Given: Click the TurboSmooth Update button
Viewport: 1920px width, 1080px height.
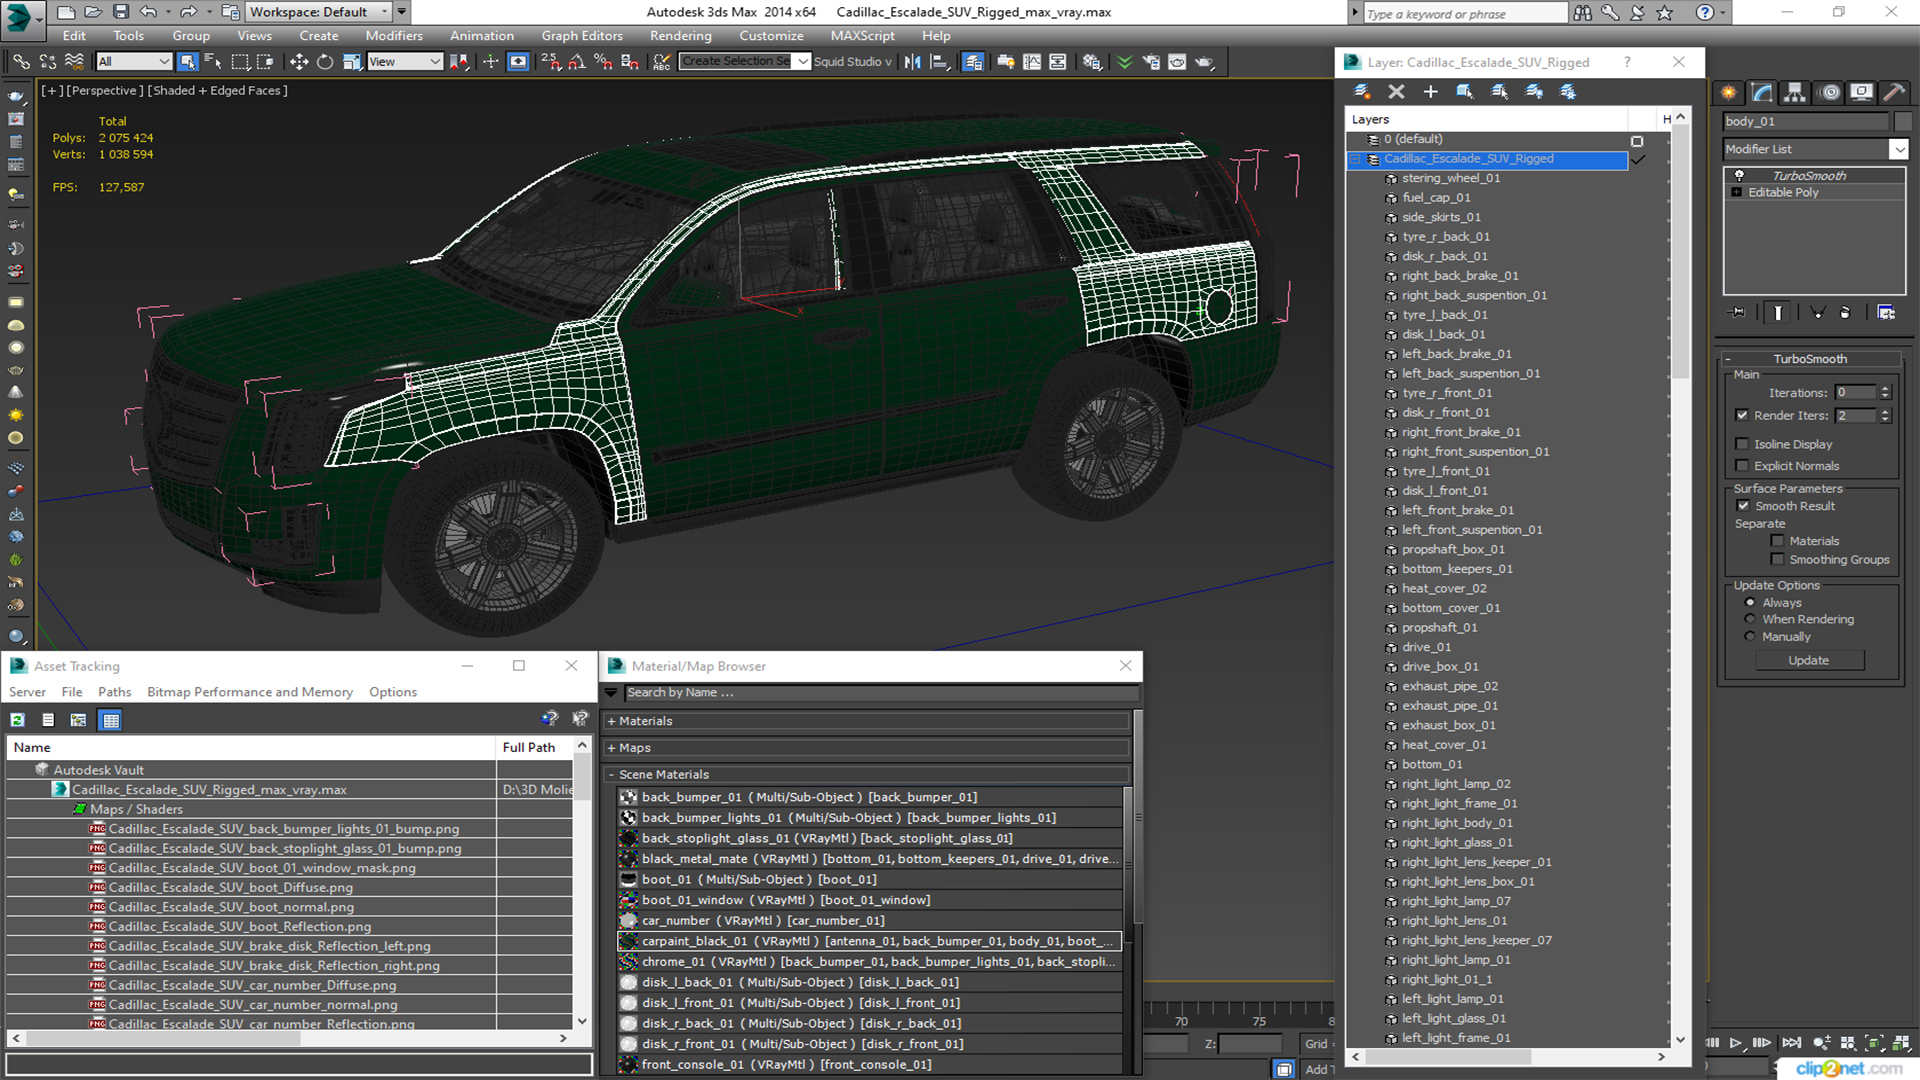Looking at the screenshot, I should 1808,661.
